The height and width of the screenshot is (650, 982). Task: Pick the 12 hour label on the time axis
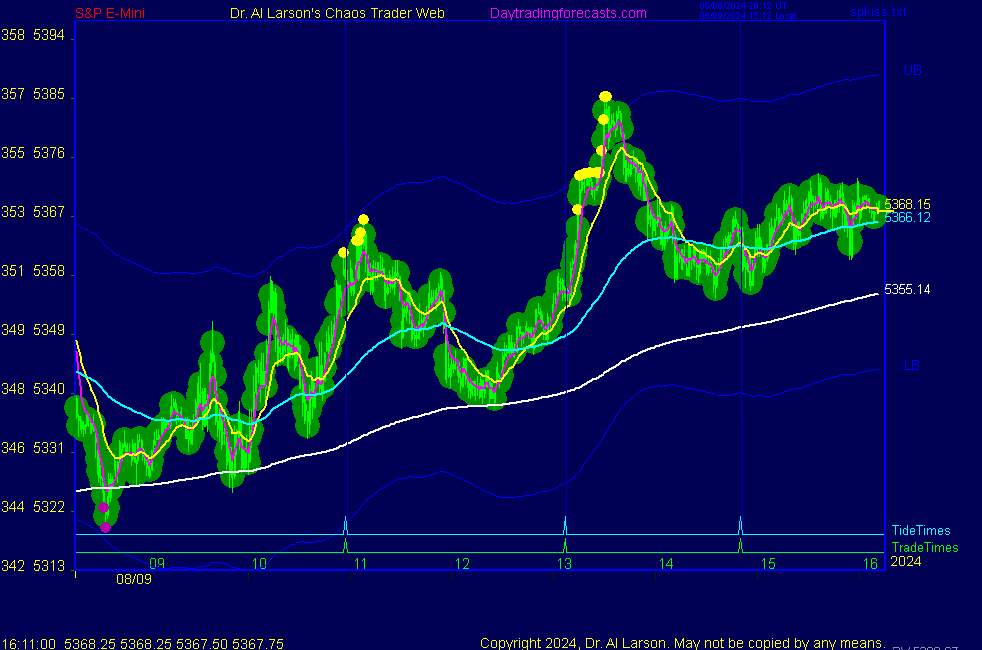point(462,564)
